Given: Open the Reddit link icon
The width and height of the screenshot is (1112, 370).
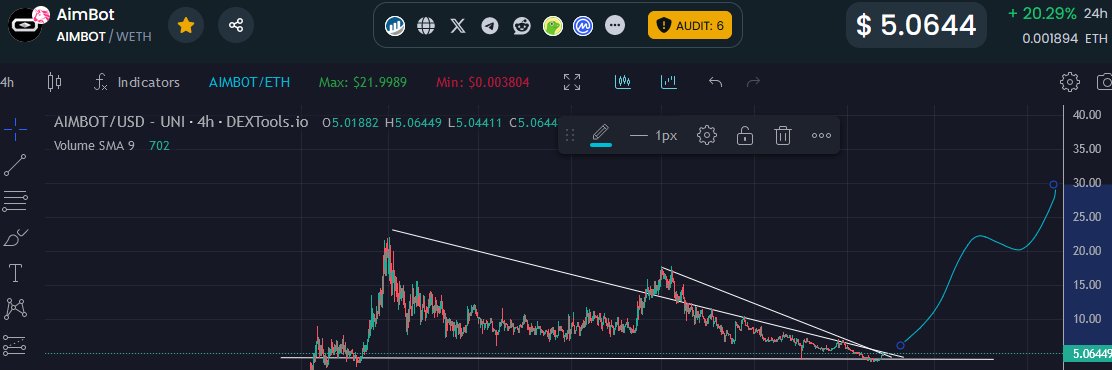Looking at the screenshot, I should (522, 26).
